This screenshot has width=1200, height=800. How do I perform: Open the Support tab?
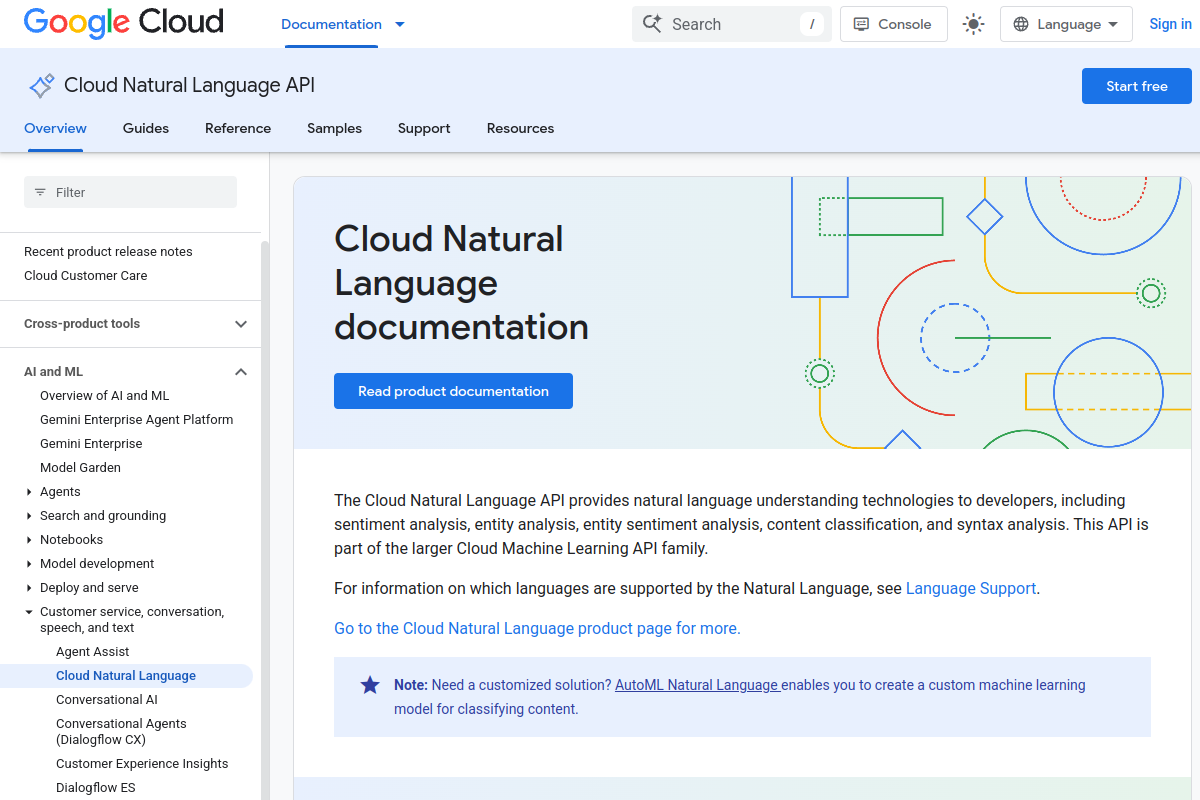click(424, 128)
